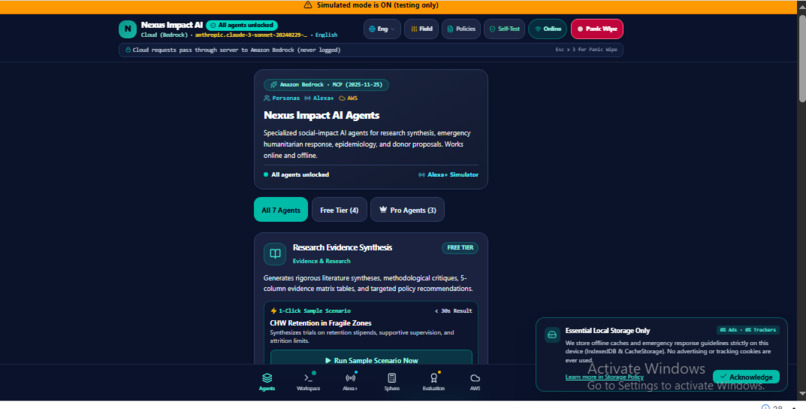Viewport: 806px width, 409px height.
Task: Click the red Panic Wipe button
Action: pos(597,29)
